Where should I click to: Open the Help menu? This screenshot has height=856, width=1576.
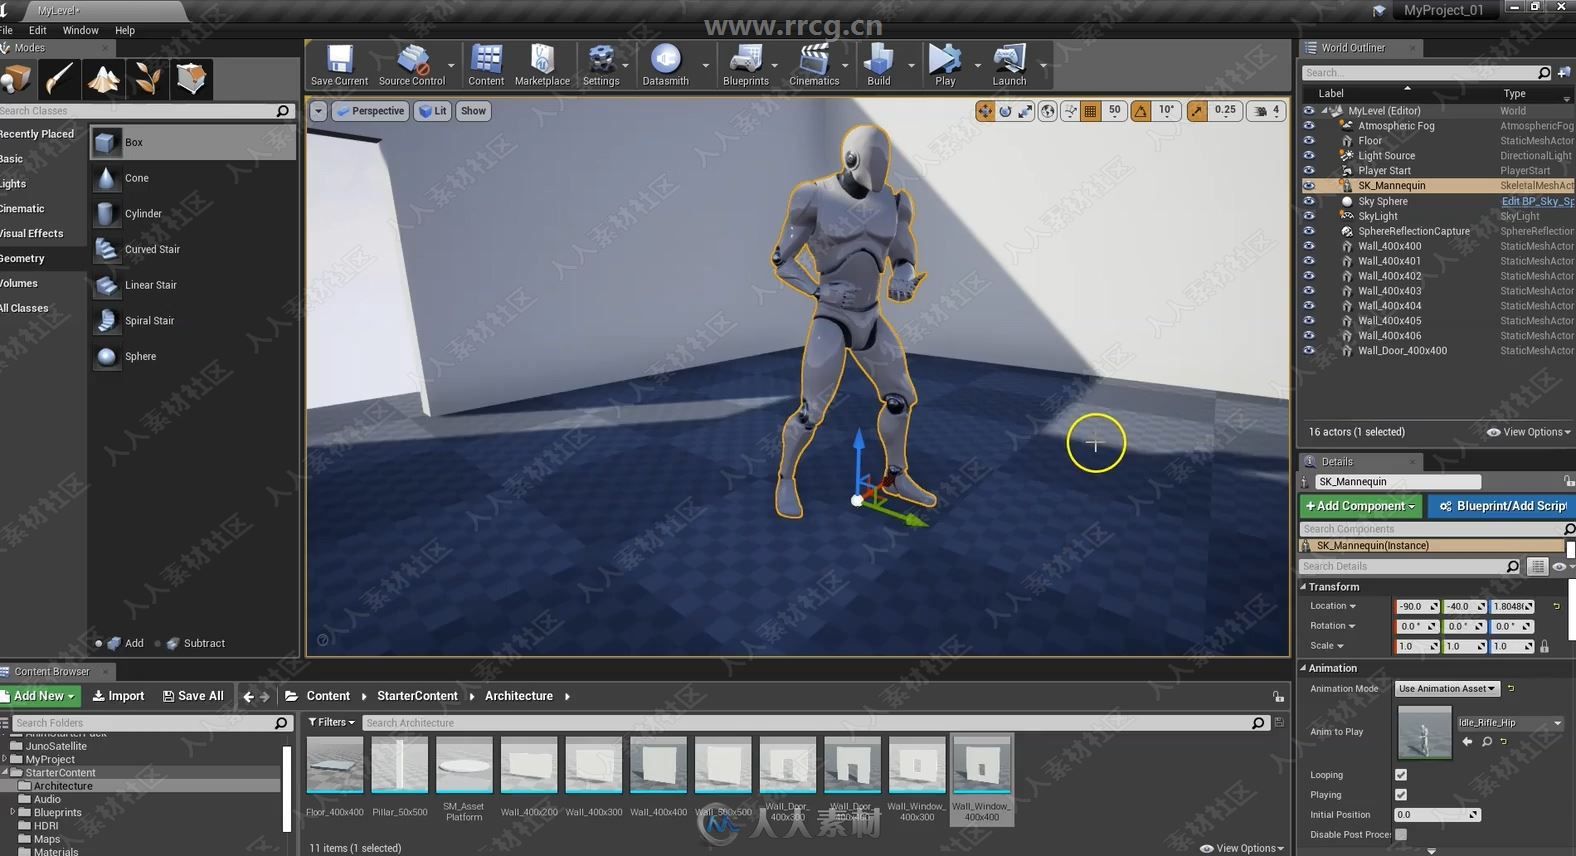coord(125,31)
